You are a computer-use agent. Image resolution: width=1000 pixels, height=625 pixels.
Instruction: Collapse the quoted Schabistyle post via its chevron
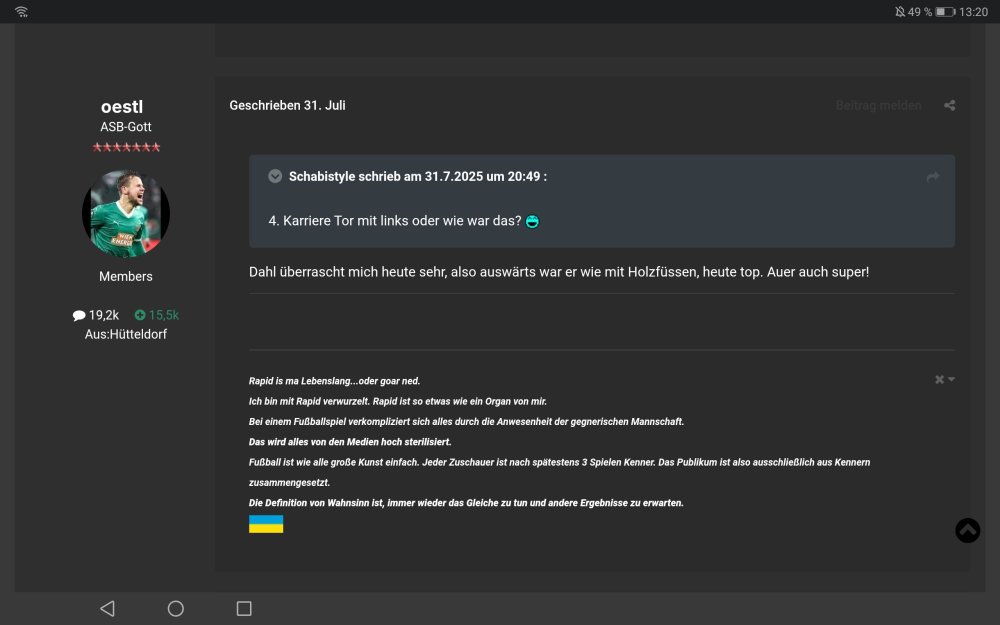[x=274, y=176]
